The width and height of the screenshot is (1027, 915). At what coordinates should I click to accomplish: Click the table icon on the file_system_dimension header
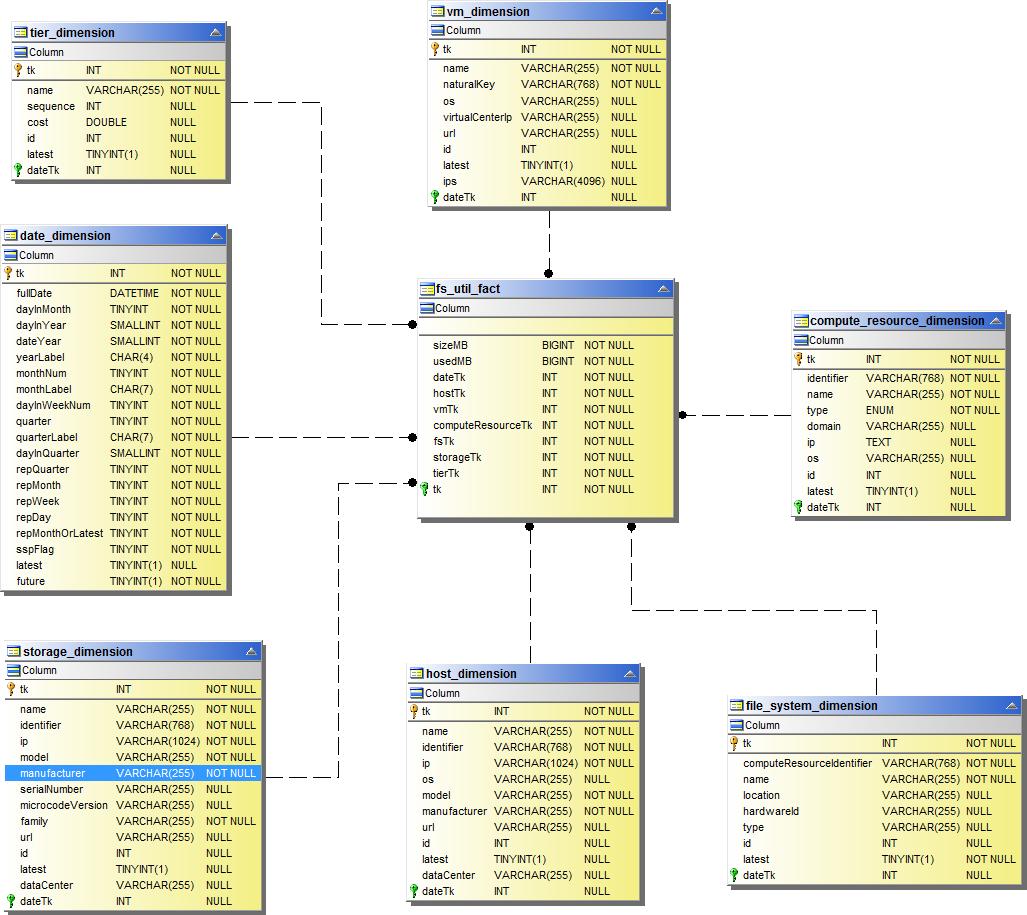tap(737, 705)
